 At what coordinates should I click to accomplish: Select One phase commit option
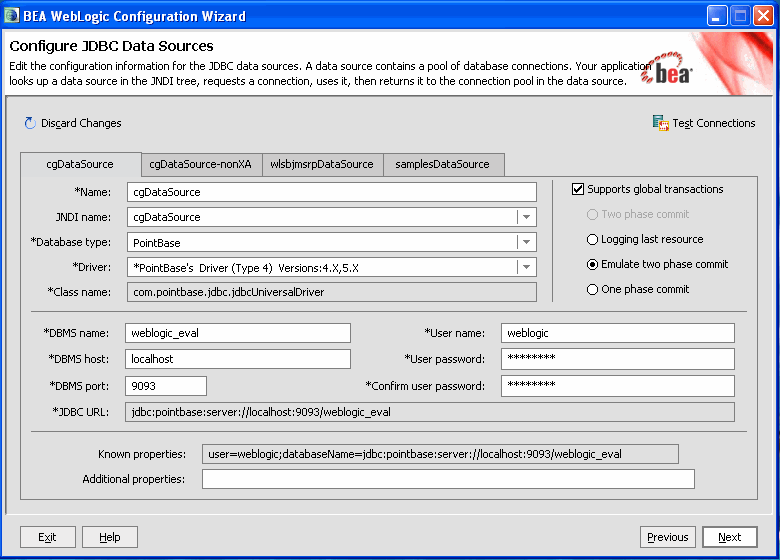pos(592,289)
